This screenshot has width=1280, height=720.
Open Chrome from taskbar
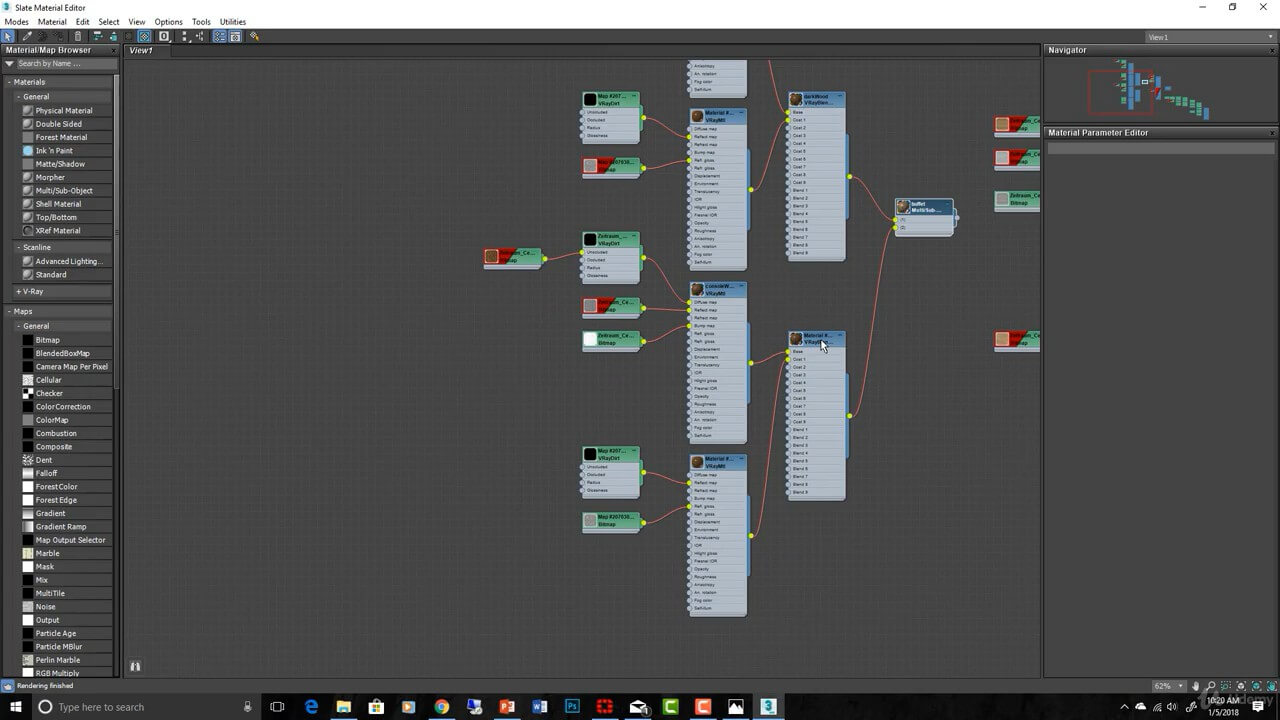point(441,706)
